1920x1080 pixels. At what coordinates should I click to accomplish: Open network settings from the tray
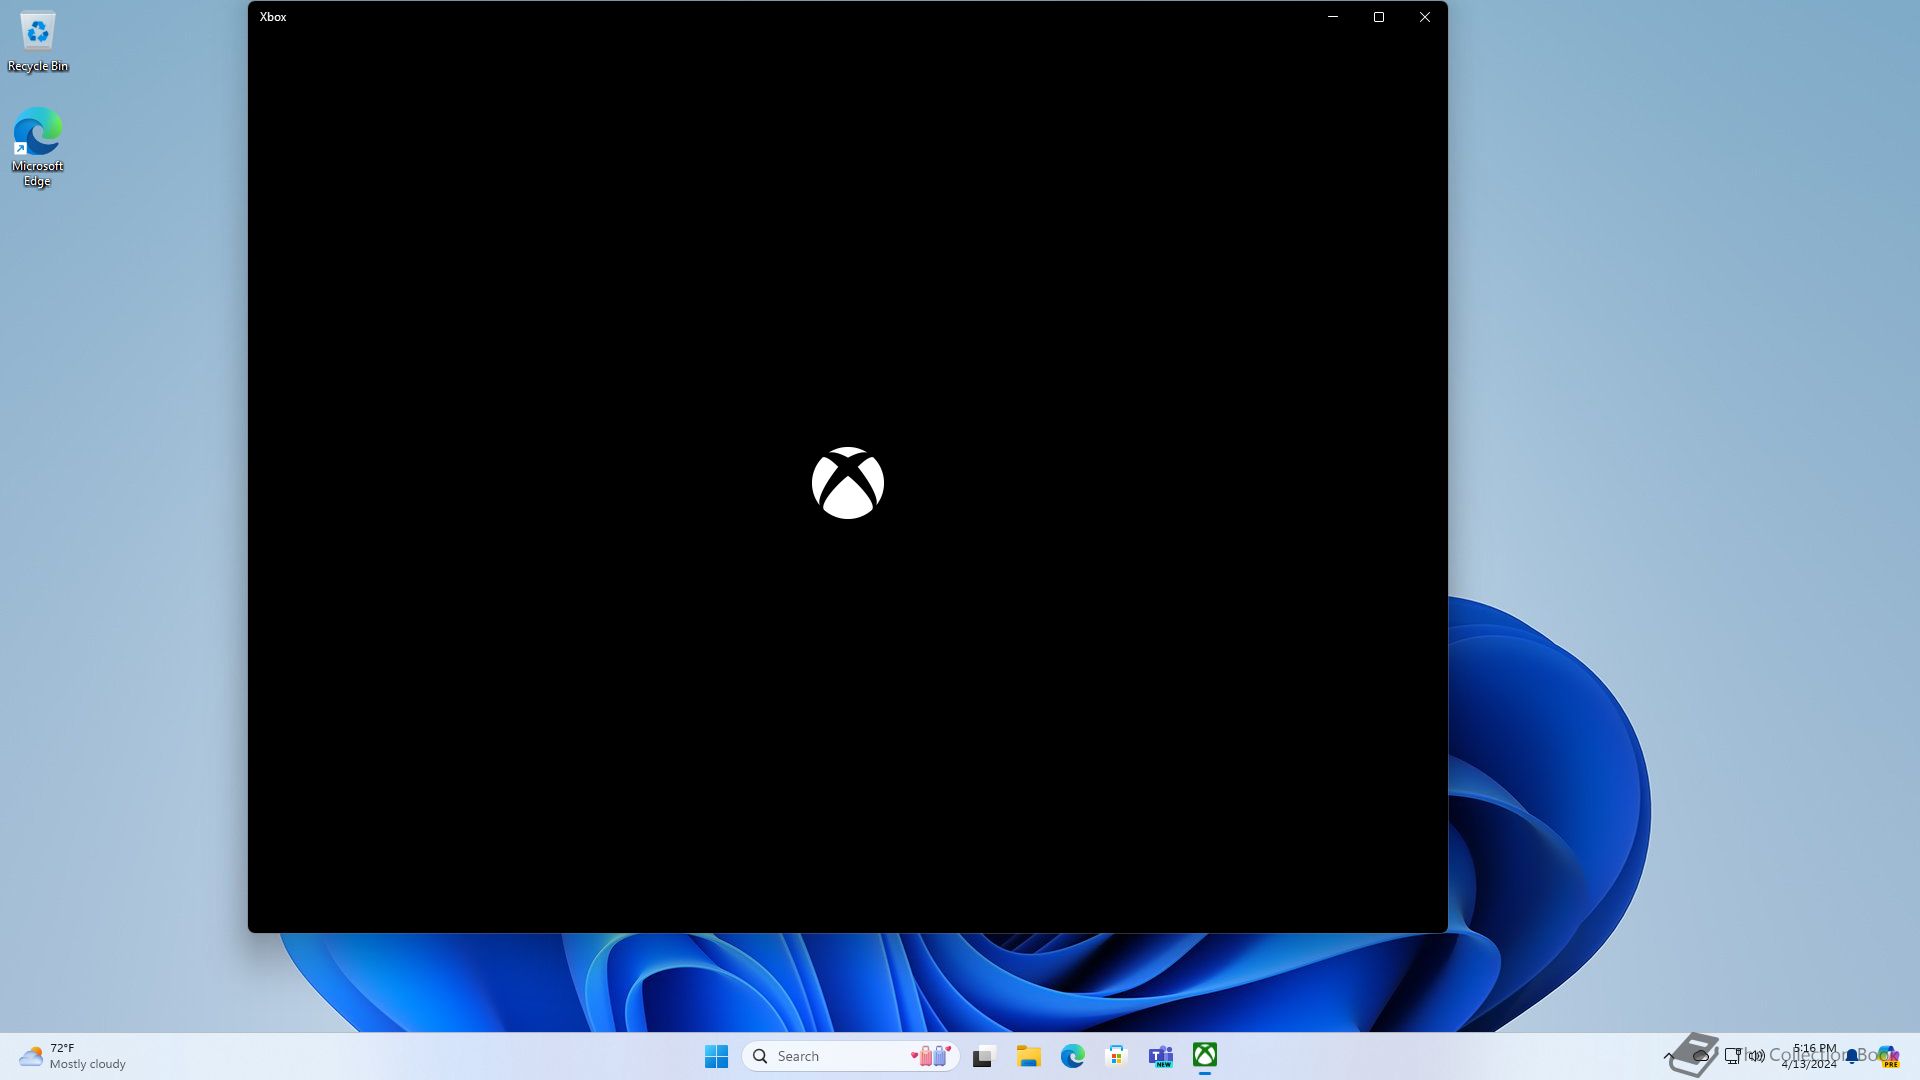click(x=1733, y=1056)
